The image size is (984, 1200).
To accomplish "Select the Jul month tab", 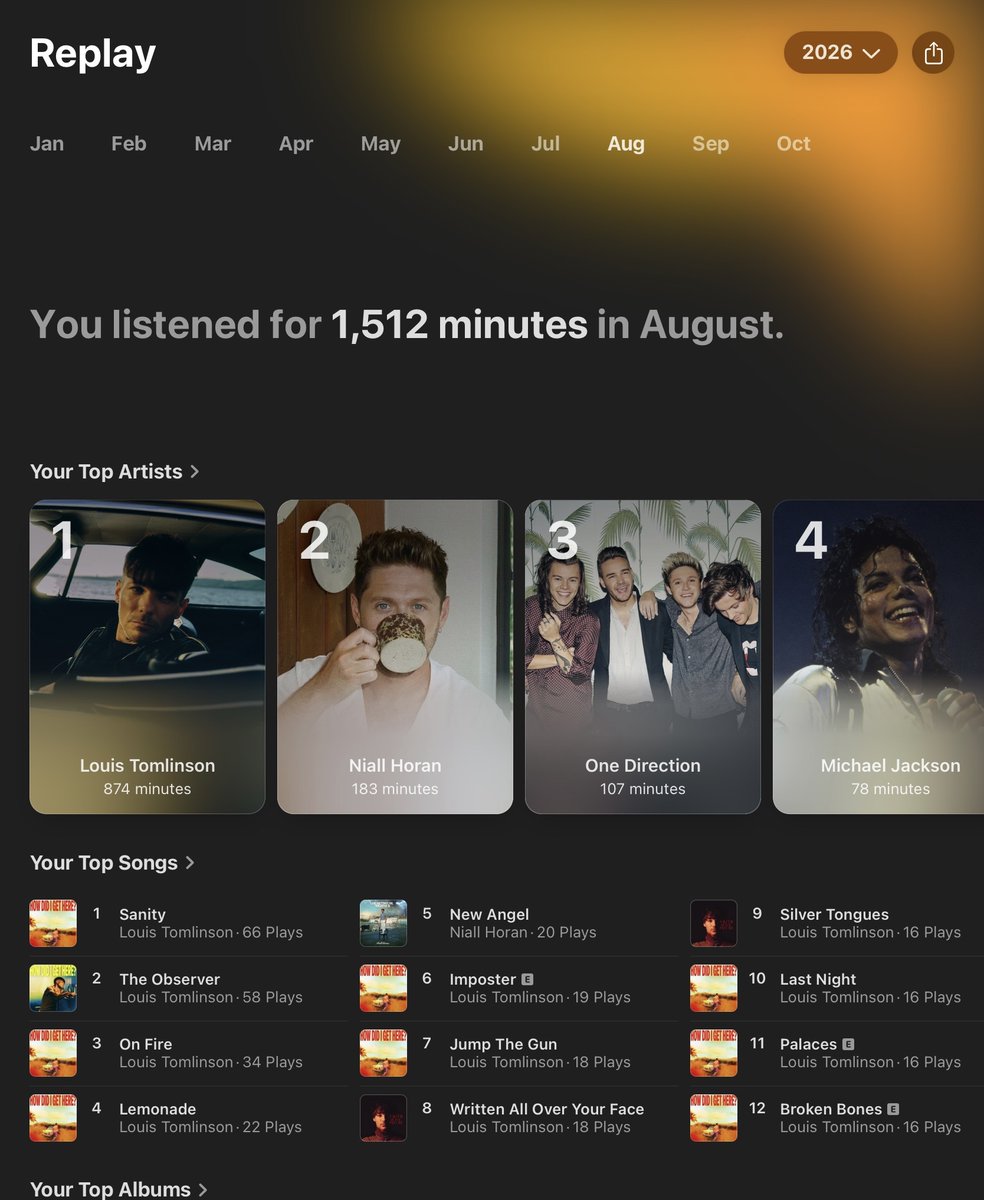I will (545, 143).
